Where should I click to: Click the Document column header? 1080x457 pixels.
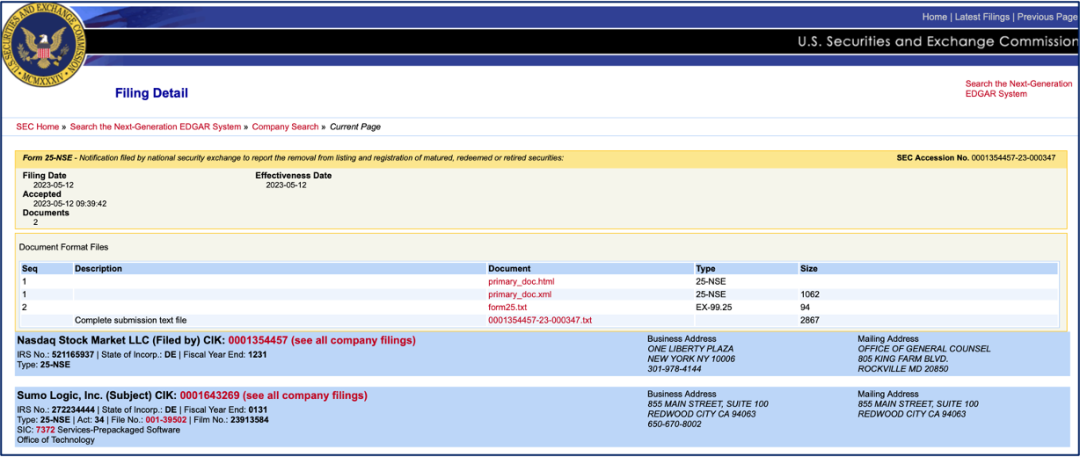coord(509,268)
